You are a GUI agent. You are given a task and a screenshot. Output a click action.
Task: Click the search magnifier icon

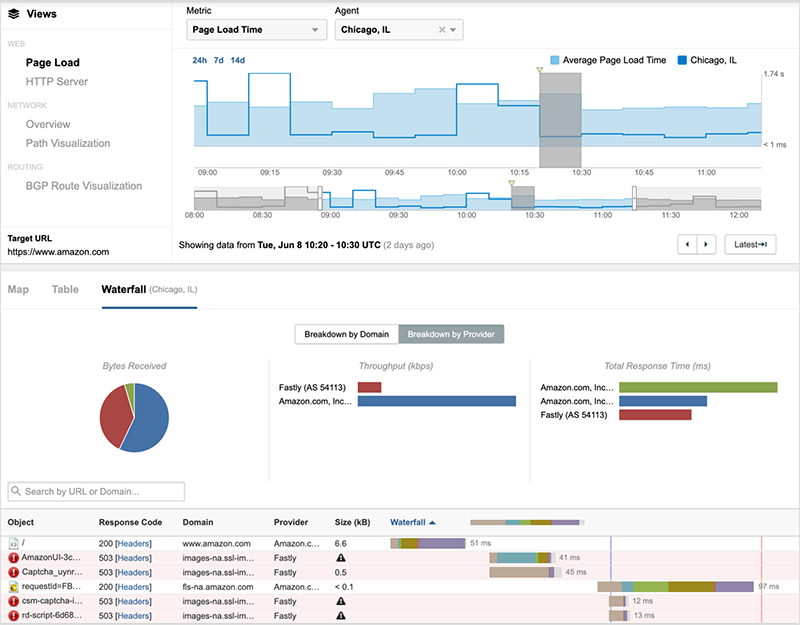(x=17, y=492)
